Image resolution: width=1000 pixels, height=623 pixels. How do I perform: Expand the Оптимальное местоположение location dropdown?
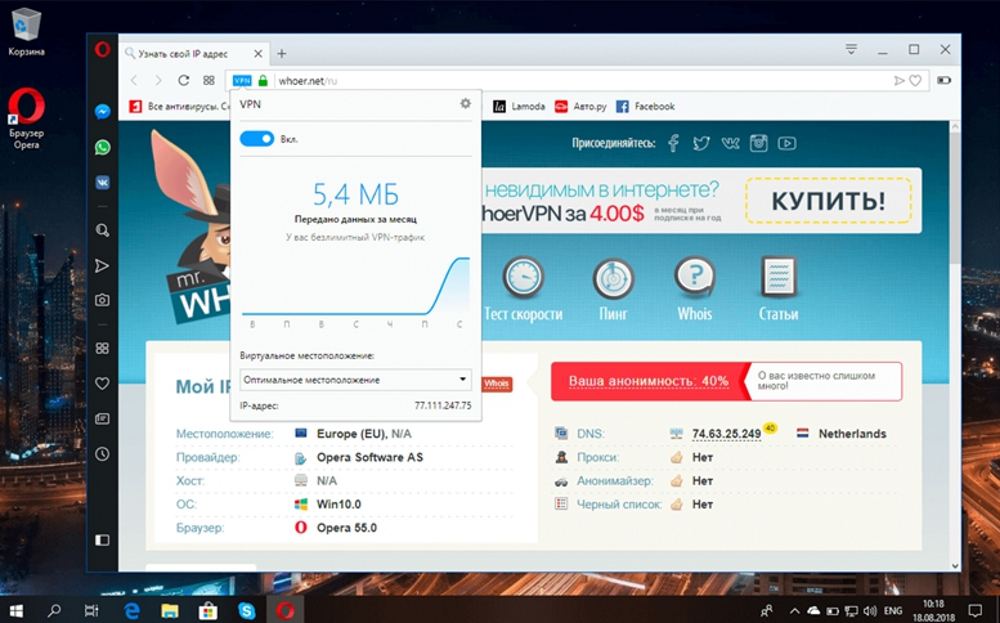356,379
